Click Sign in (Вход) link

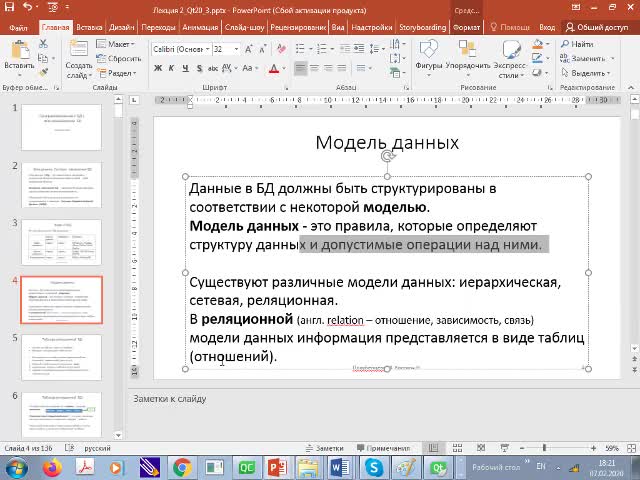[x=547, y=27]
